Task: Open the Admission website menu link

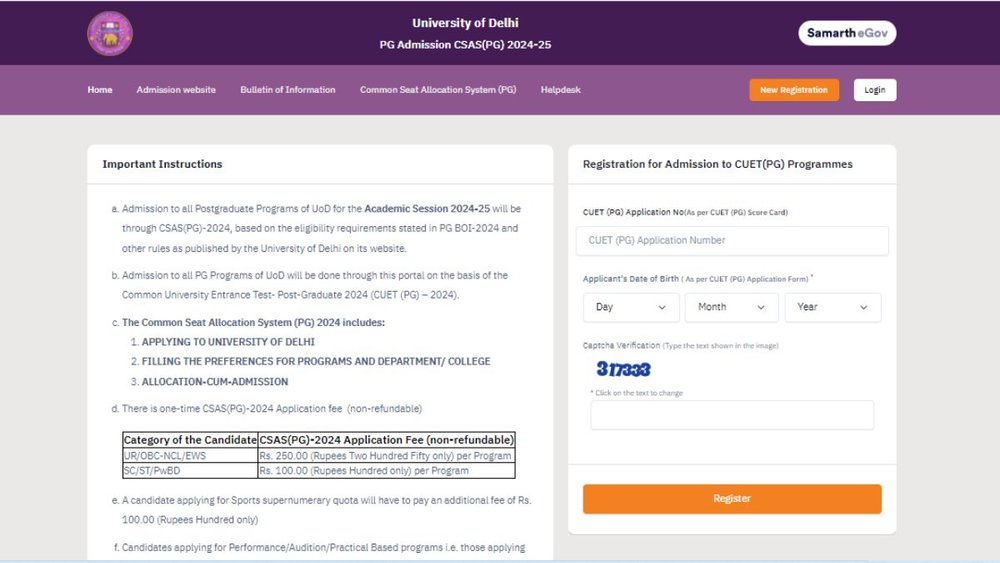Action: click(176, 90)
